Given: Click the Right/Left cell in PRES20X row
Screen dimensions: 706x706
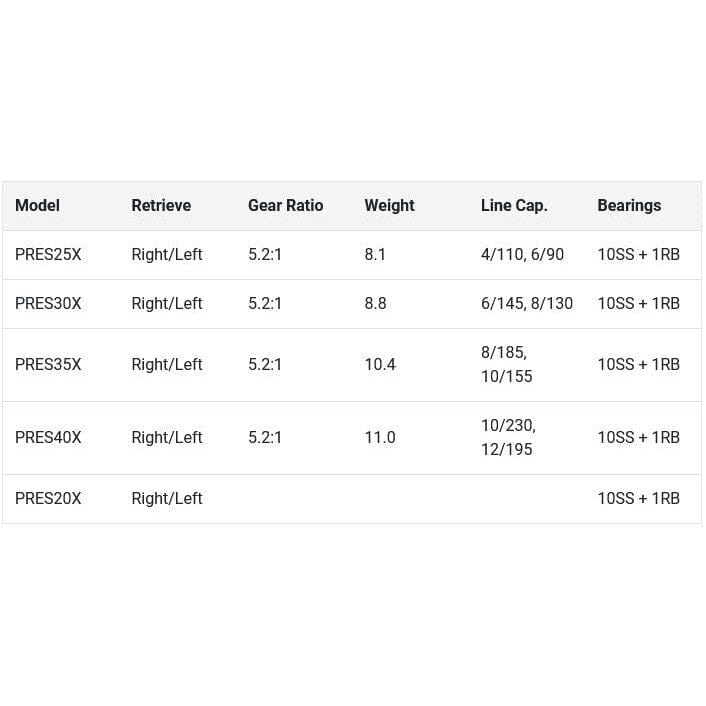Looking at the screenshot, I should [x=167, y=498].
